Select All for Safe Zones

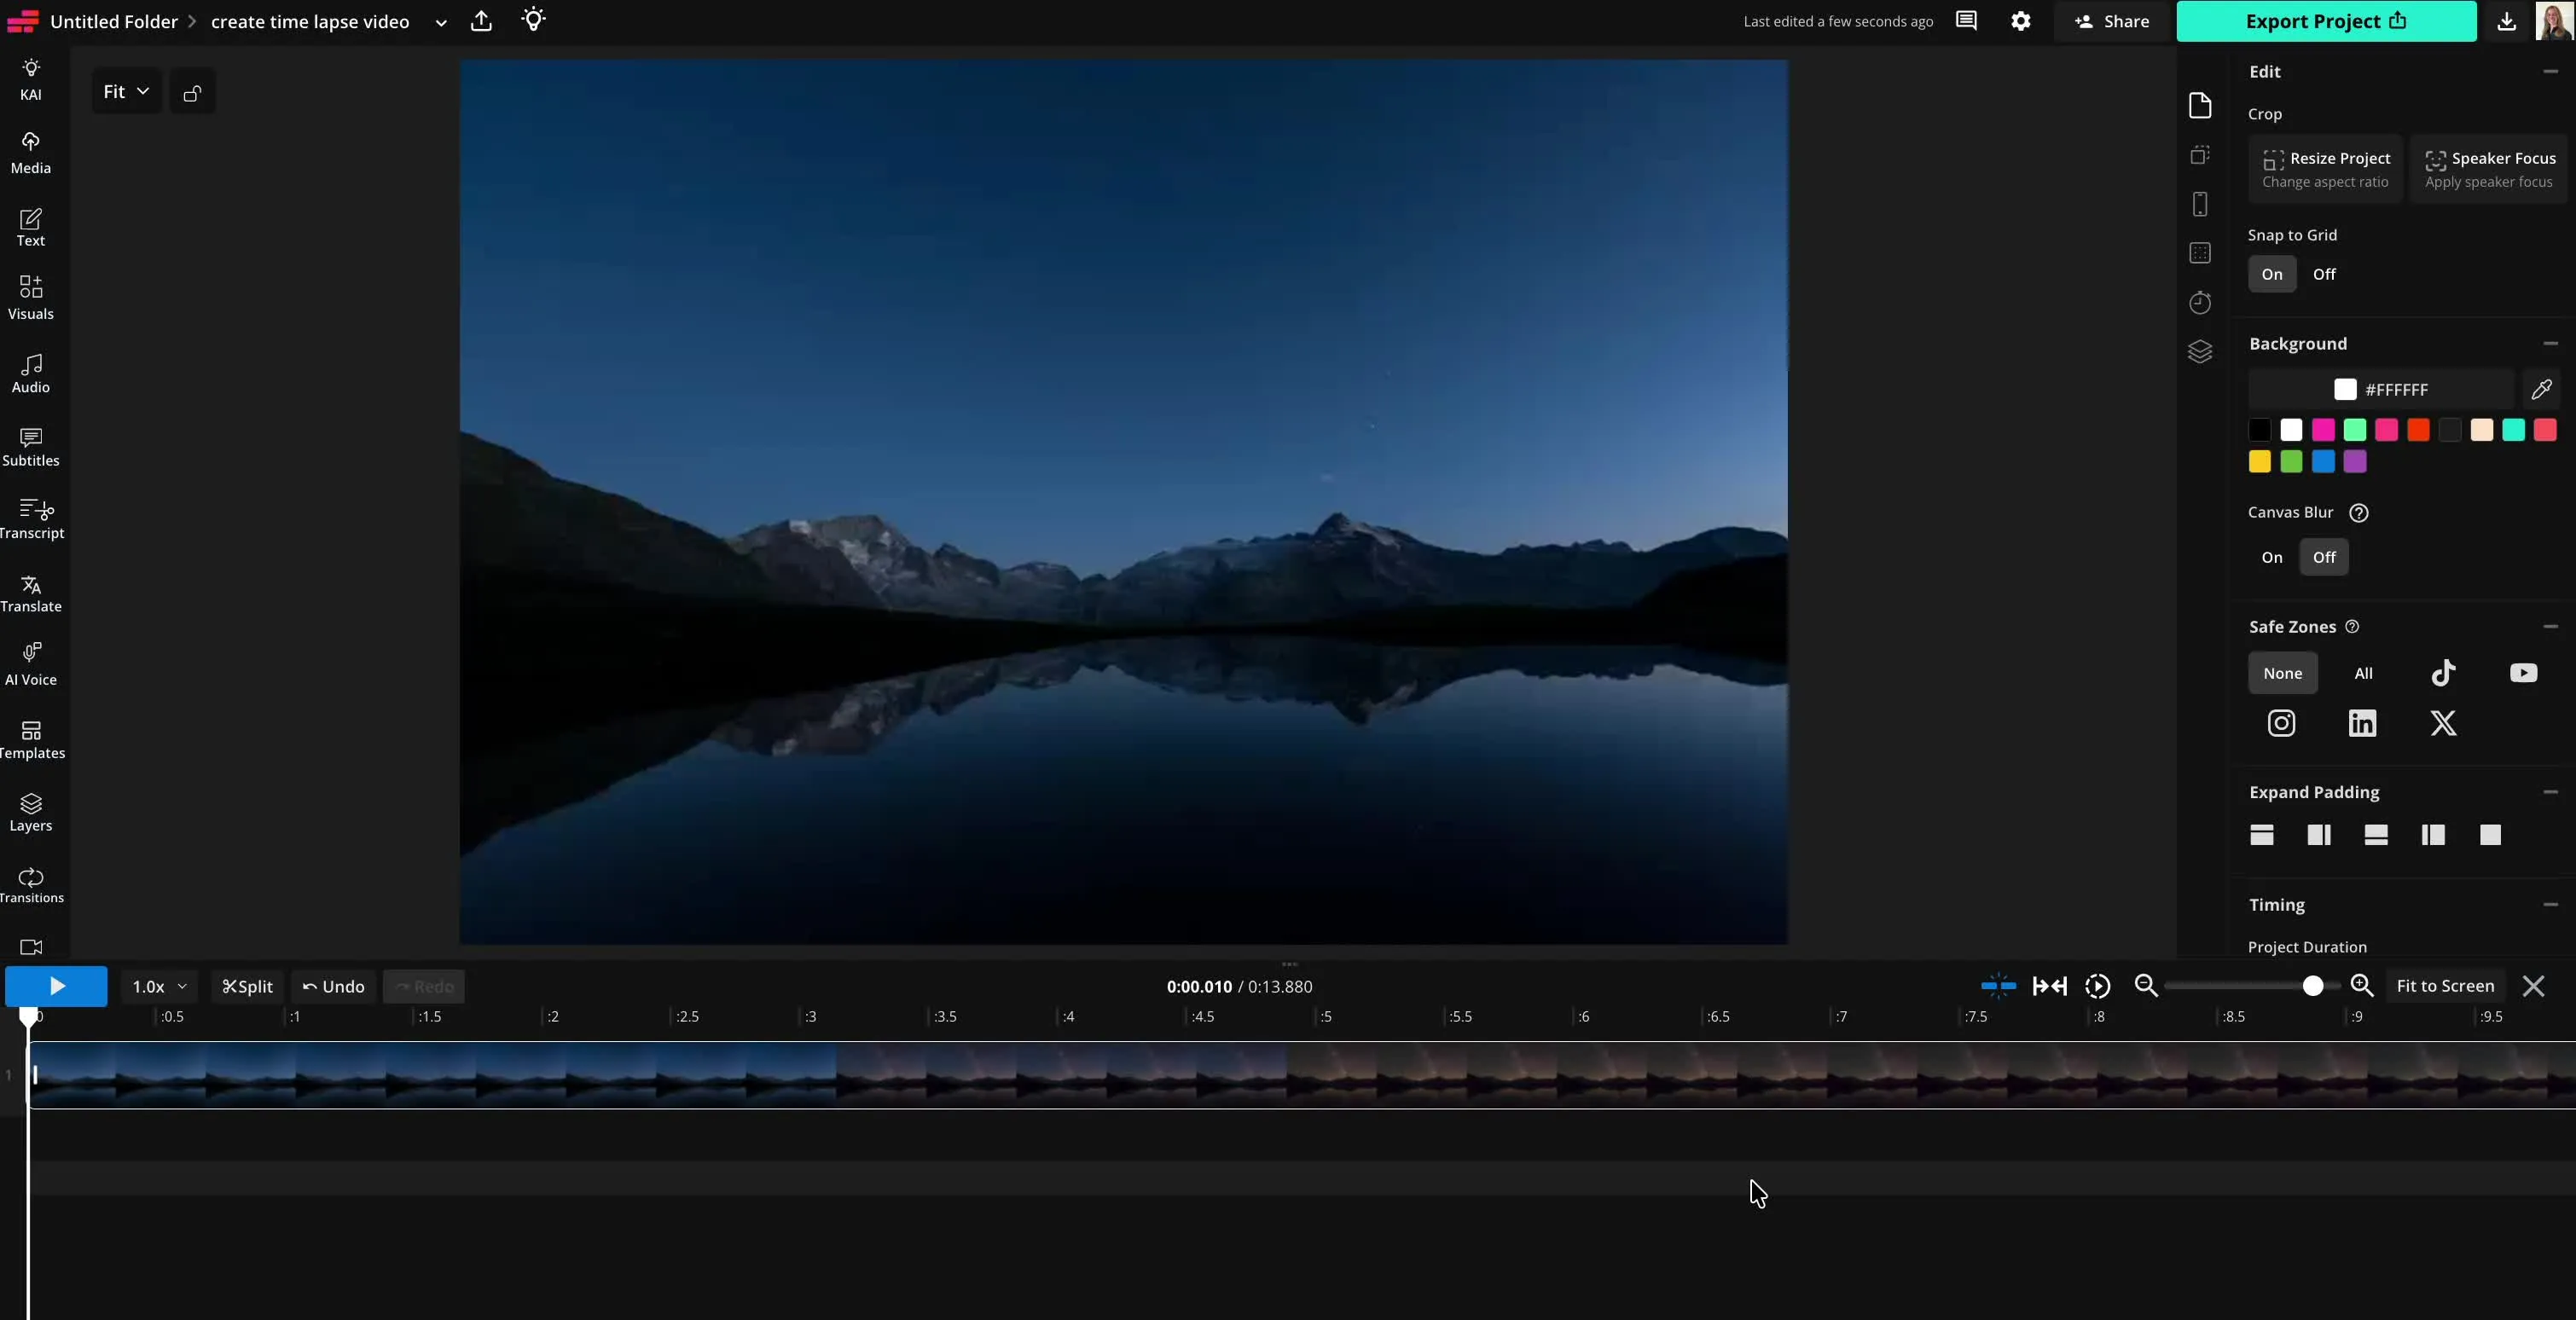click(x=2363, y=673)
